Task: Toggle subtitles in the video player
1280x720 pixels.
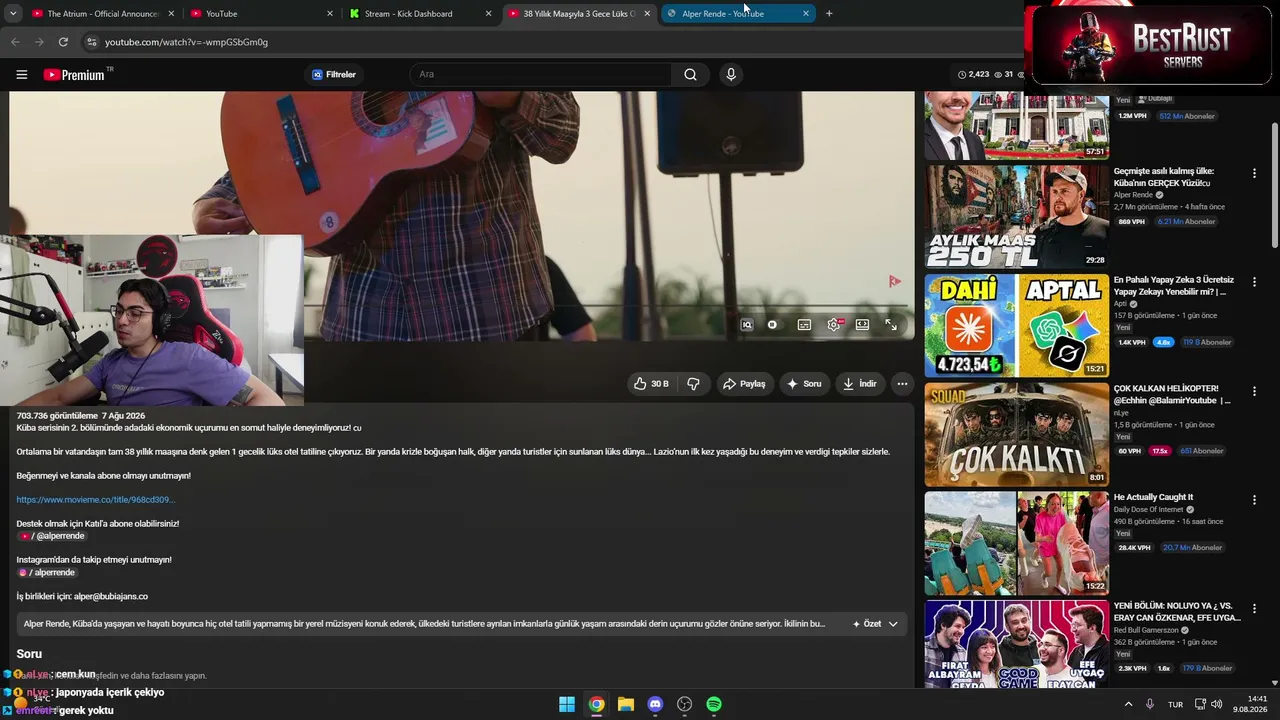Action: [x=804, y=325]
